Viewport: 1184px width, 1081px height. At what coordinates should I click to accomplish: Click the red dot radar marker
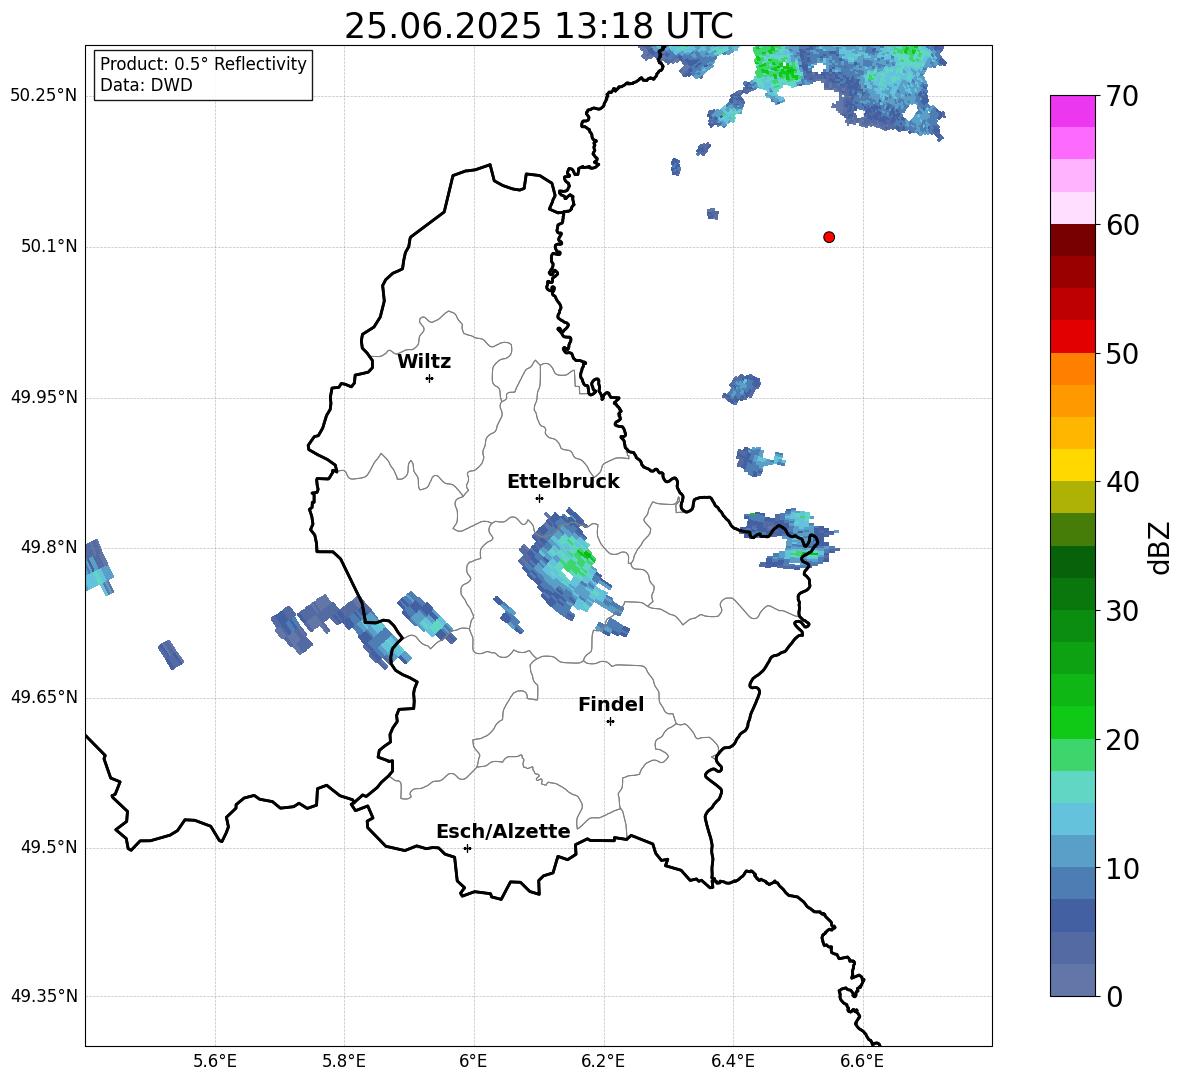[x=828, y=237]
